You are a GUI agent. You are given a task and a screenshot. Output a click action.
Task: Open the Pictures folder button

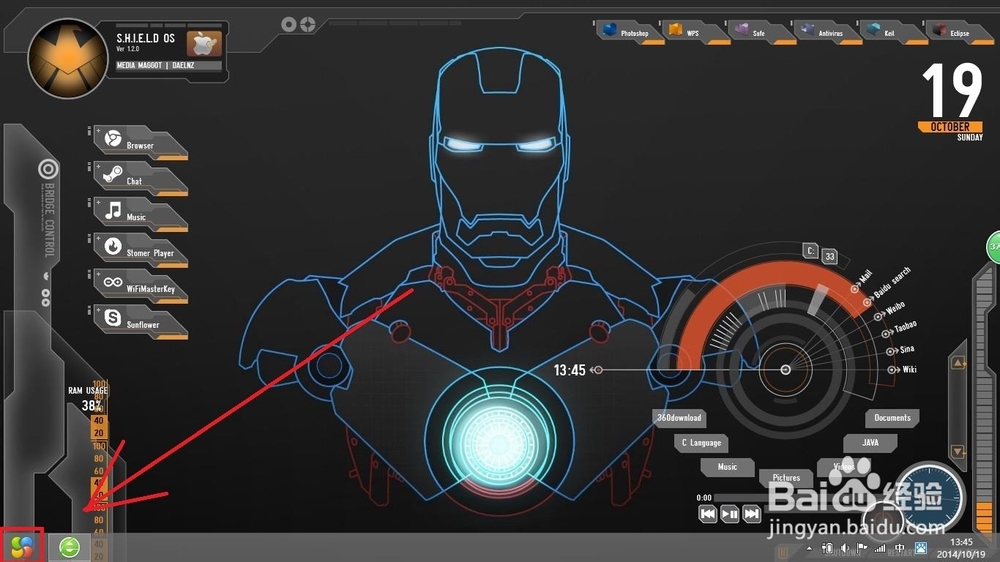[786, 477]
